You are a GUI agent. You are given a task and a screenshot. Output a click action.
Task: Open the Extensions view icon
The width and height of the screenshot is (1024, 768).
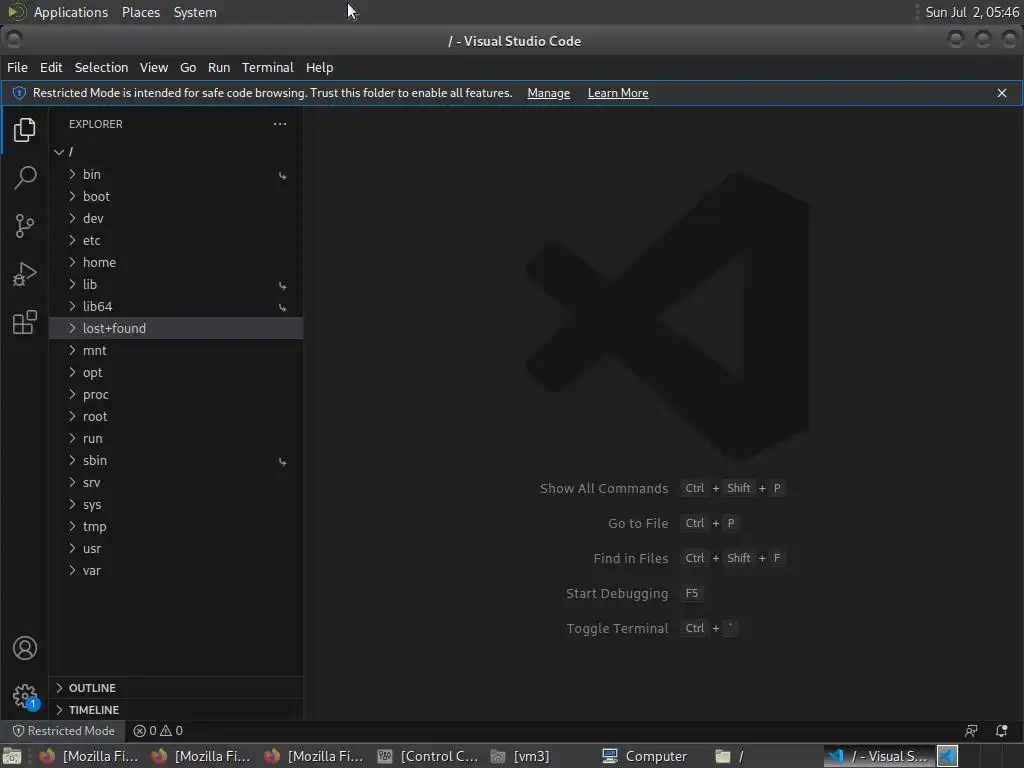(x=24, y=322)
